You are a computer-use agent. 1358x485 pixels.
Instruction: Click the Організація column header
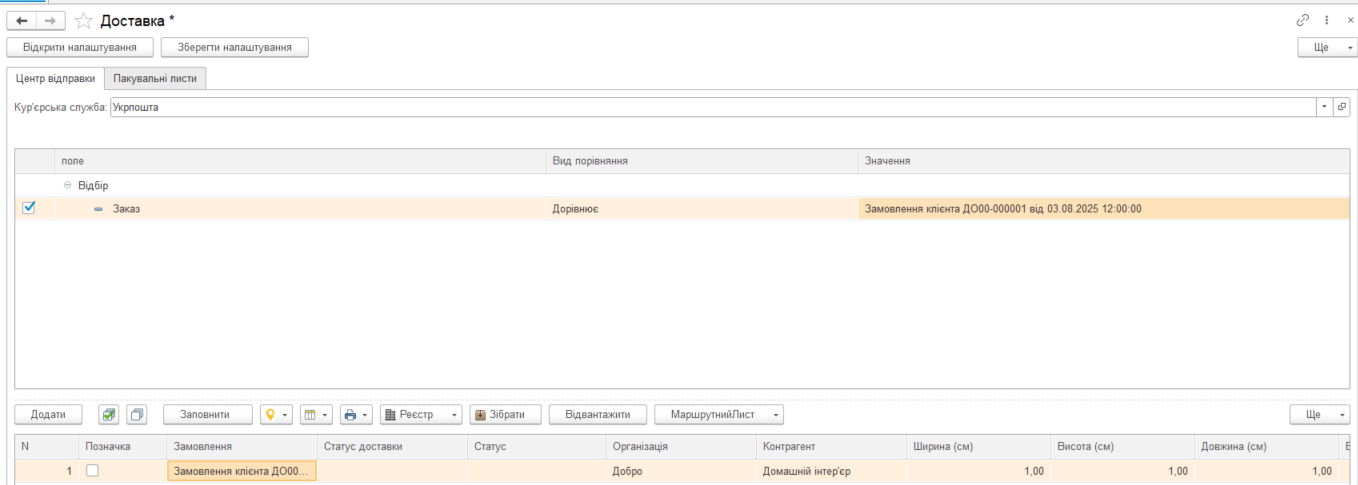tap(682, 446)
